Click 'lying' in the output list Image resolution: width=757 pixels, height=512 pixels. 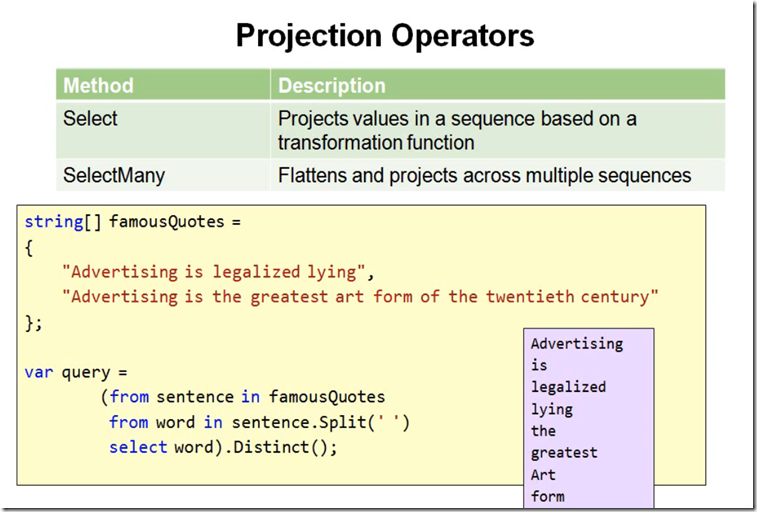coord(551,408)
